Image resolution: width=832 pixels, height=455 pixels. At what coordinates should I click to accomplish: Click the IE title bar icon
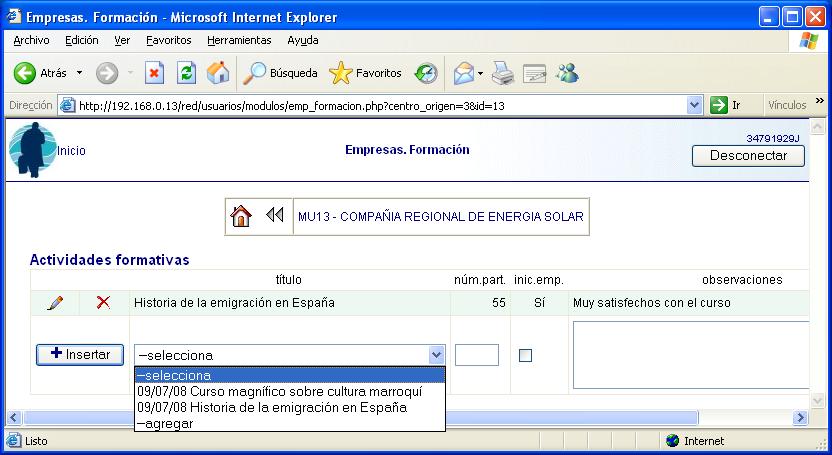point(14,16)
